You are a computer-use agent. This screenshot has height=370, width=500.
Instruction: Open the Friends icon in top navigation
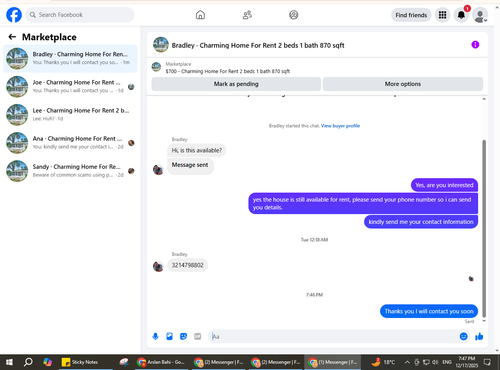click(x=247, y=15)
